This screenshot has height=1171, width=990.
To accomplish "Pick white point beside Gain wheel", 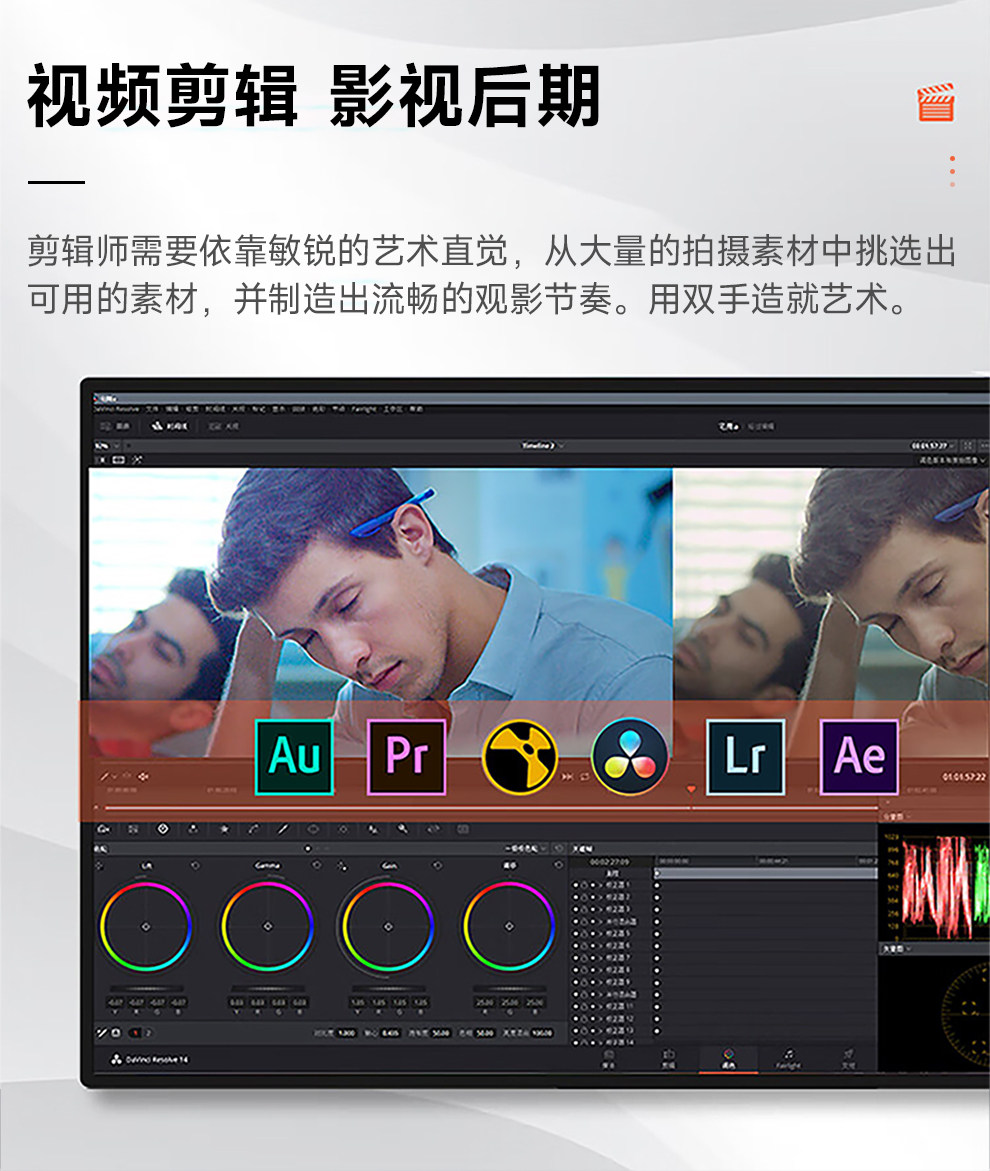I will tap(342, 866).
